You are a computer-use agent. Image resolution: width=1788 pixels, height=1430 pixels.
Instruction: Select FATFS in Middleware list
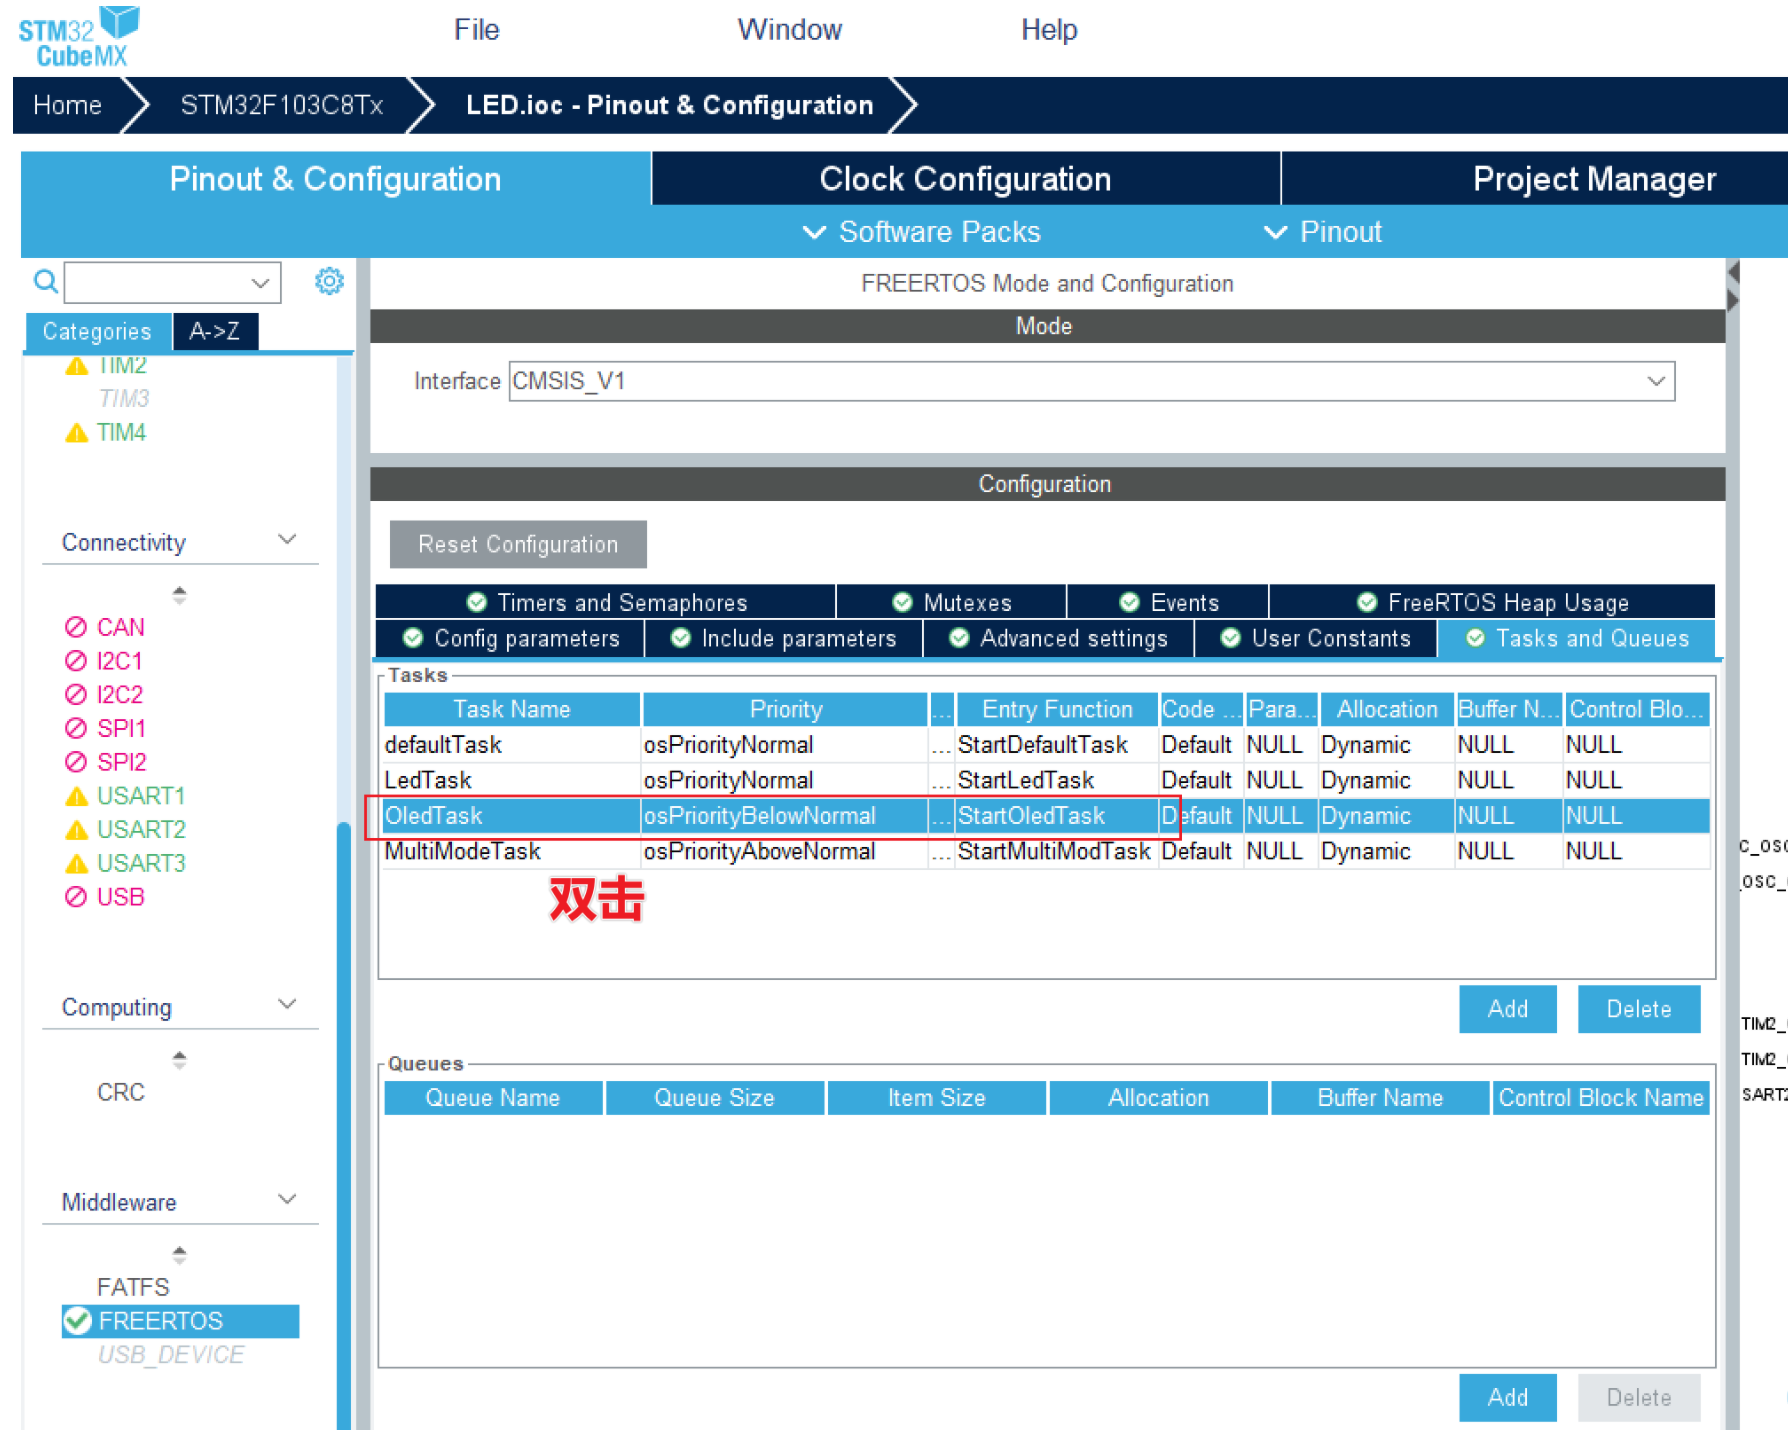[133, 1287]
